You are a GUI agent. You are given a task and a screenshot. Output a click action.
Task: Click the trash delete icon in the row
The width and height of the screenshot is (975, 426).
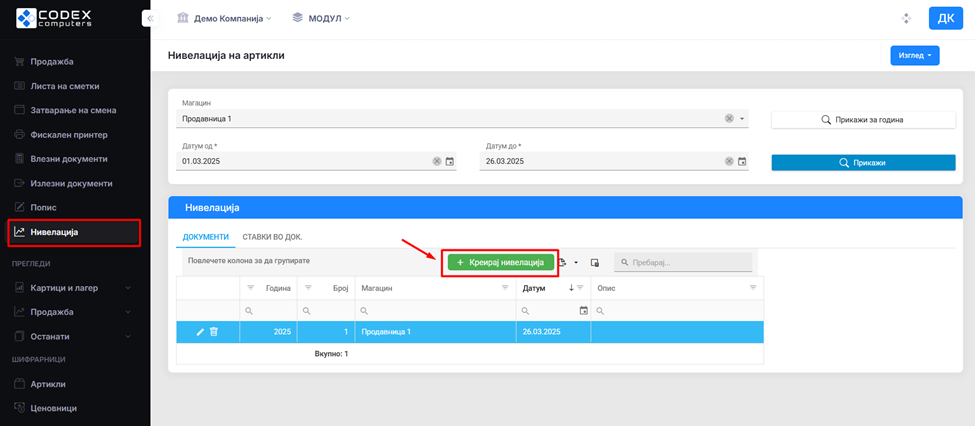pyautogui.click(x=214, y=332)
